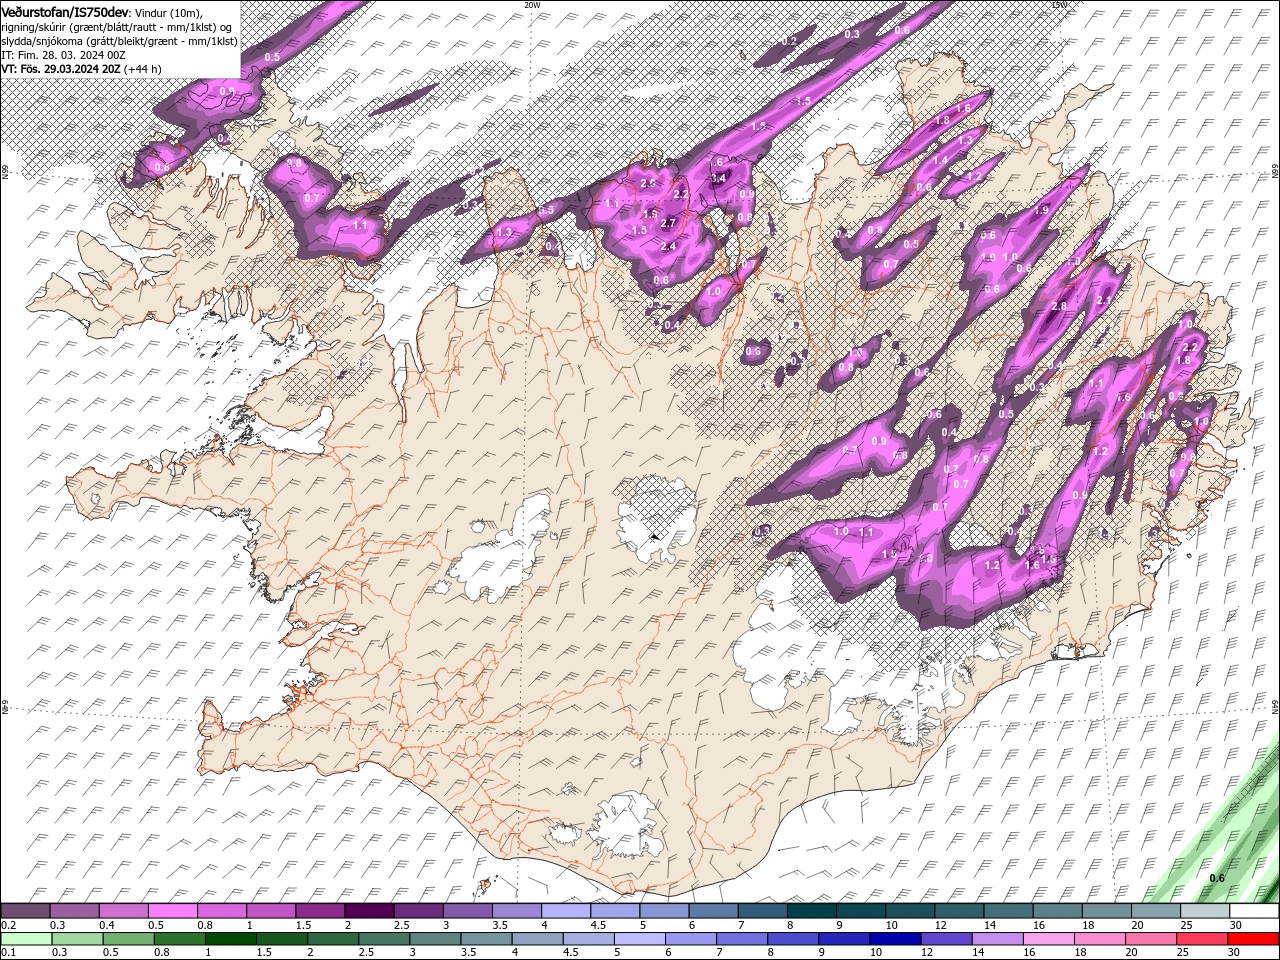
Task: Click the 30 label on the lower scale
Action: point(1232,952)
